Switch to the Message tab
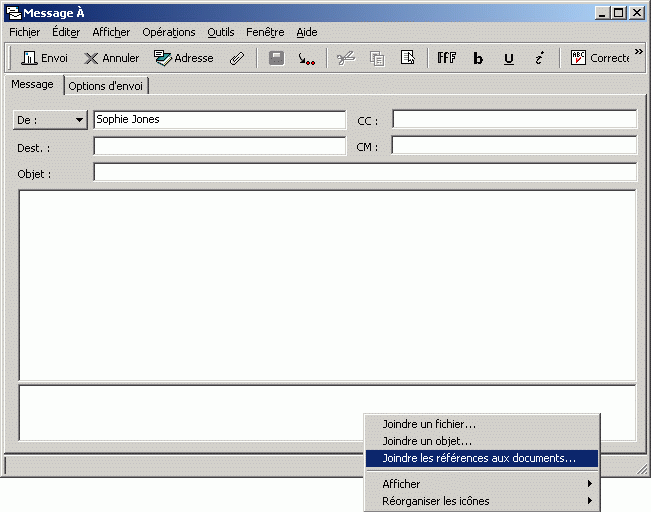The width and height of the screenshot is (651, 512). (x=32, y=84)
